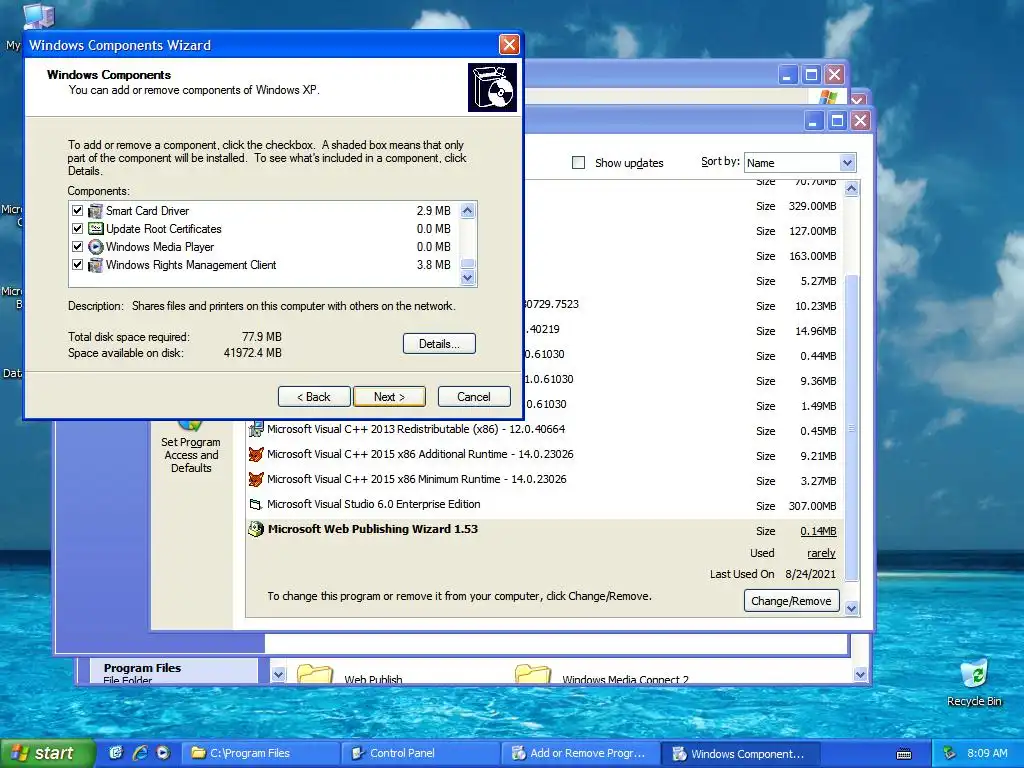Image resolution: width=1024 pixels, height=768 pixels.
Task: Click the 'rarely' usage link
Action: coord(821,554)
